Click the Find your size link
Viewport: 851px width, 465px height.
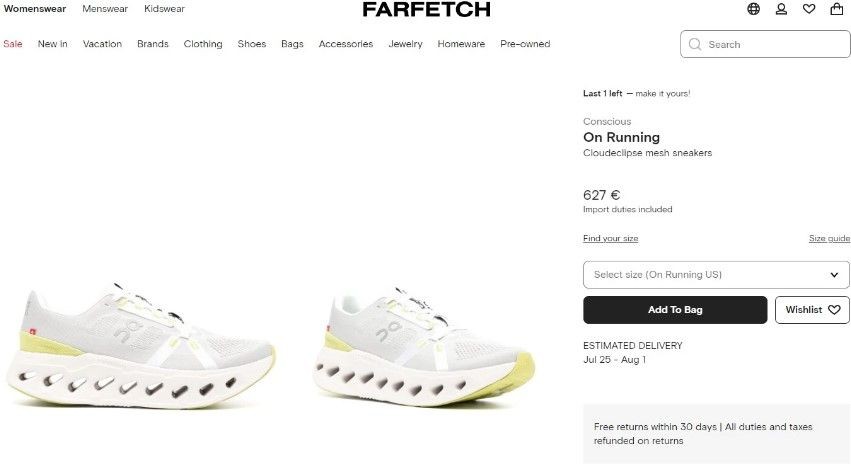611,238
